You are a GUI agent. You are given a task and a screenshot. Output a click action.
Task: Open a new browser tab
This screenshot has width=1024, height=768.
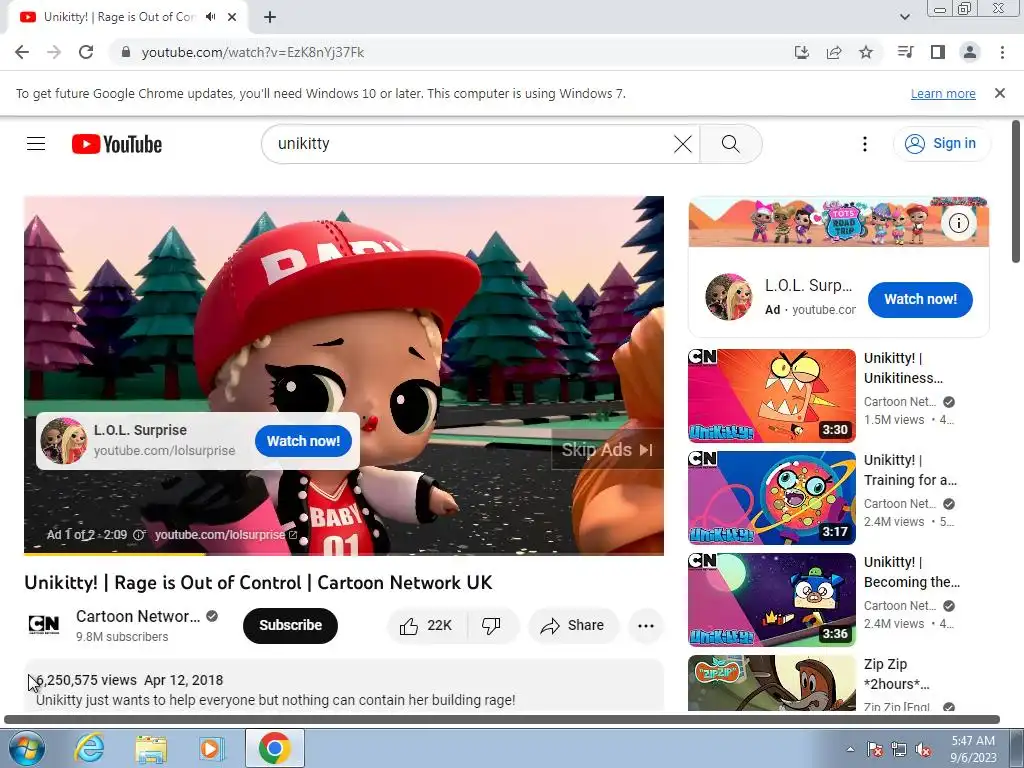point(270,17)
